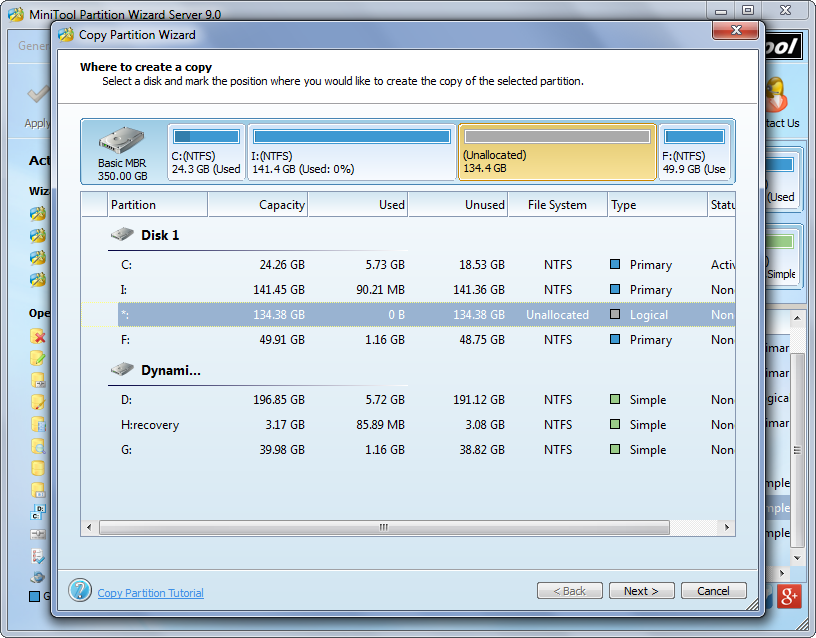
Task: Click the Dynamic disk drive icon
Action: click(x=122, y=369)
